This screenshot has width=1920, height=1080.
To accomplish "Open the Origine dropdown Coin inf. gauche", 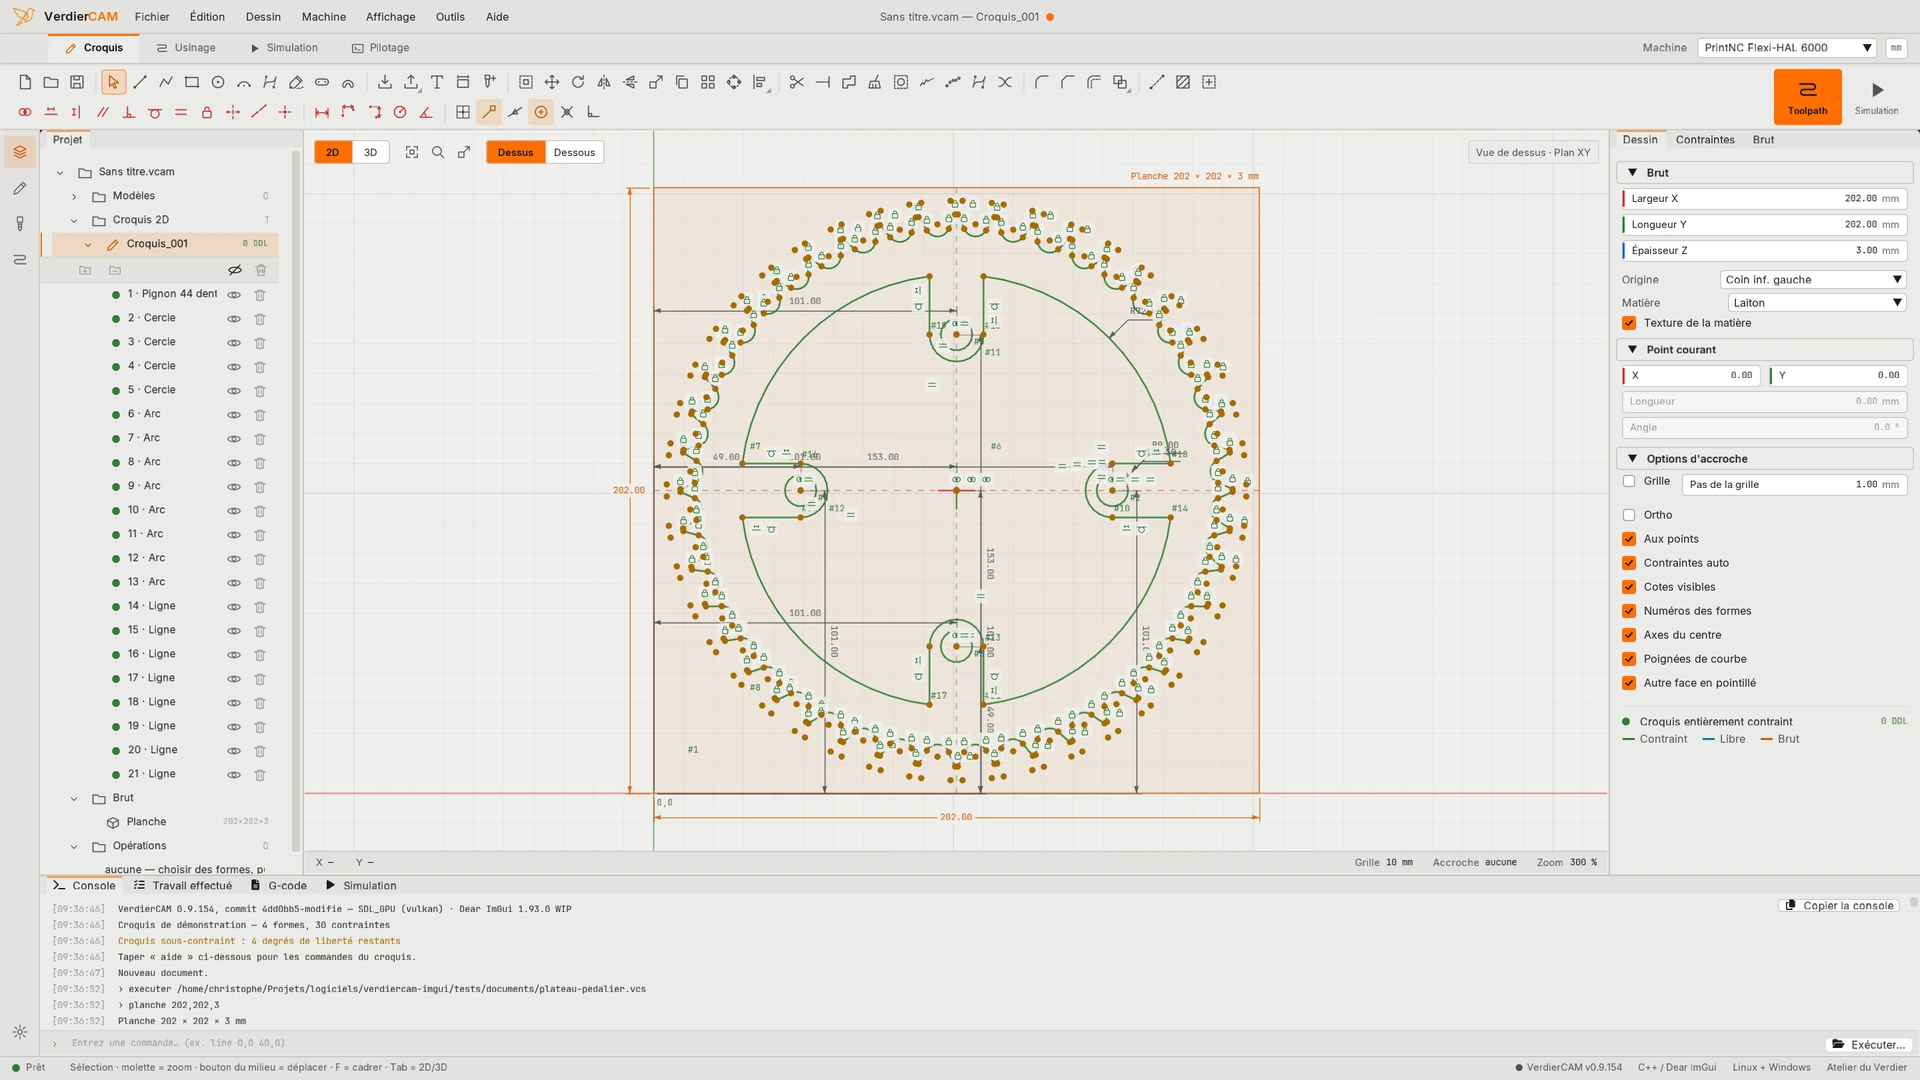I will pos(1813,280).
